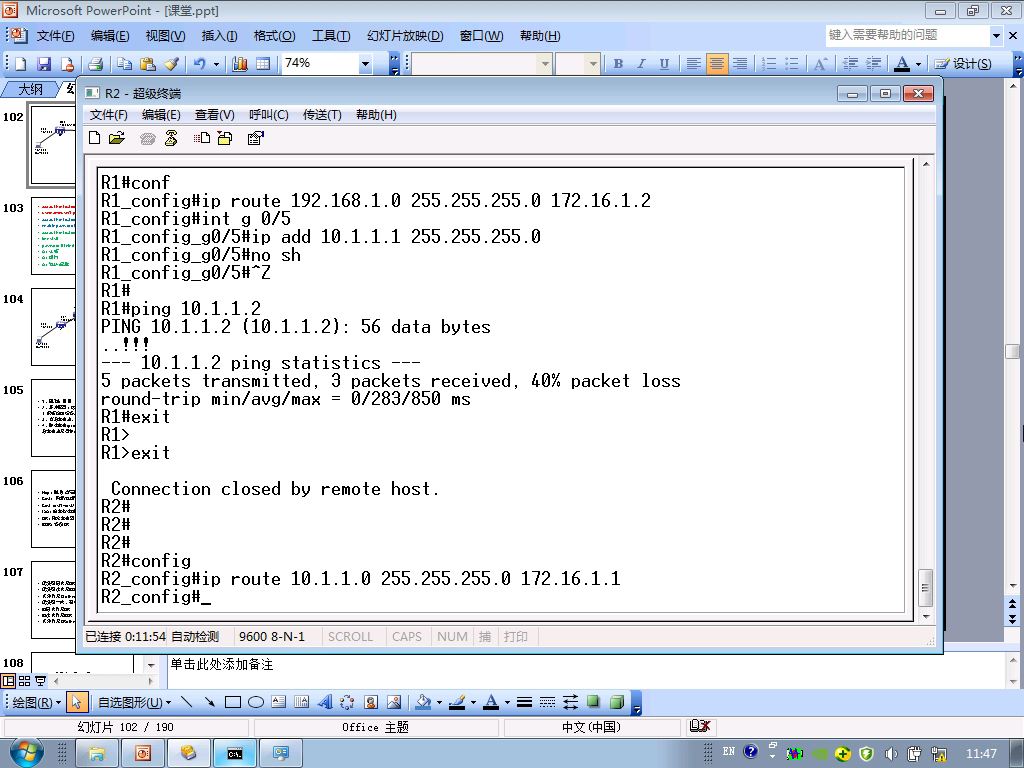
Task: Click Increase Font Size icon
Action: [x=820, y=63]
